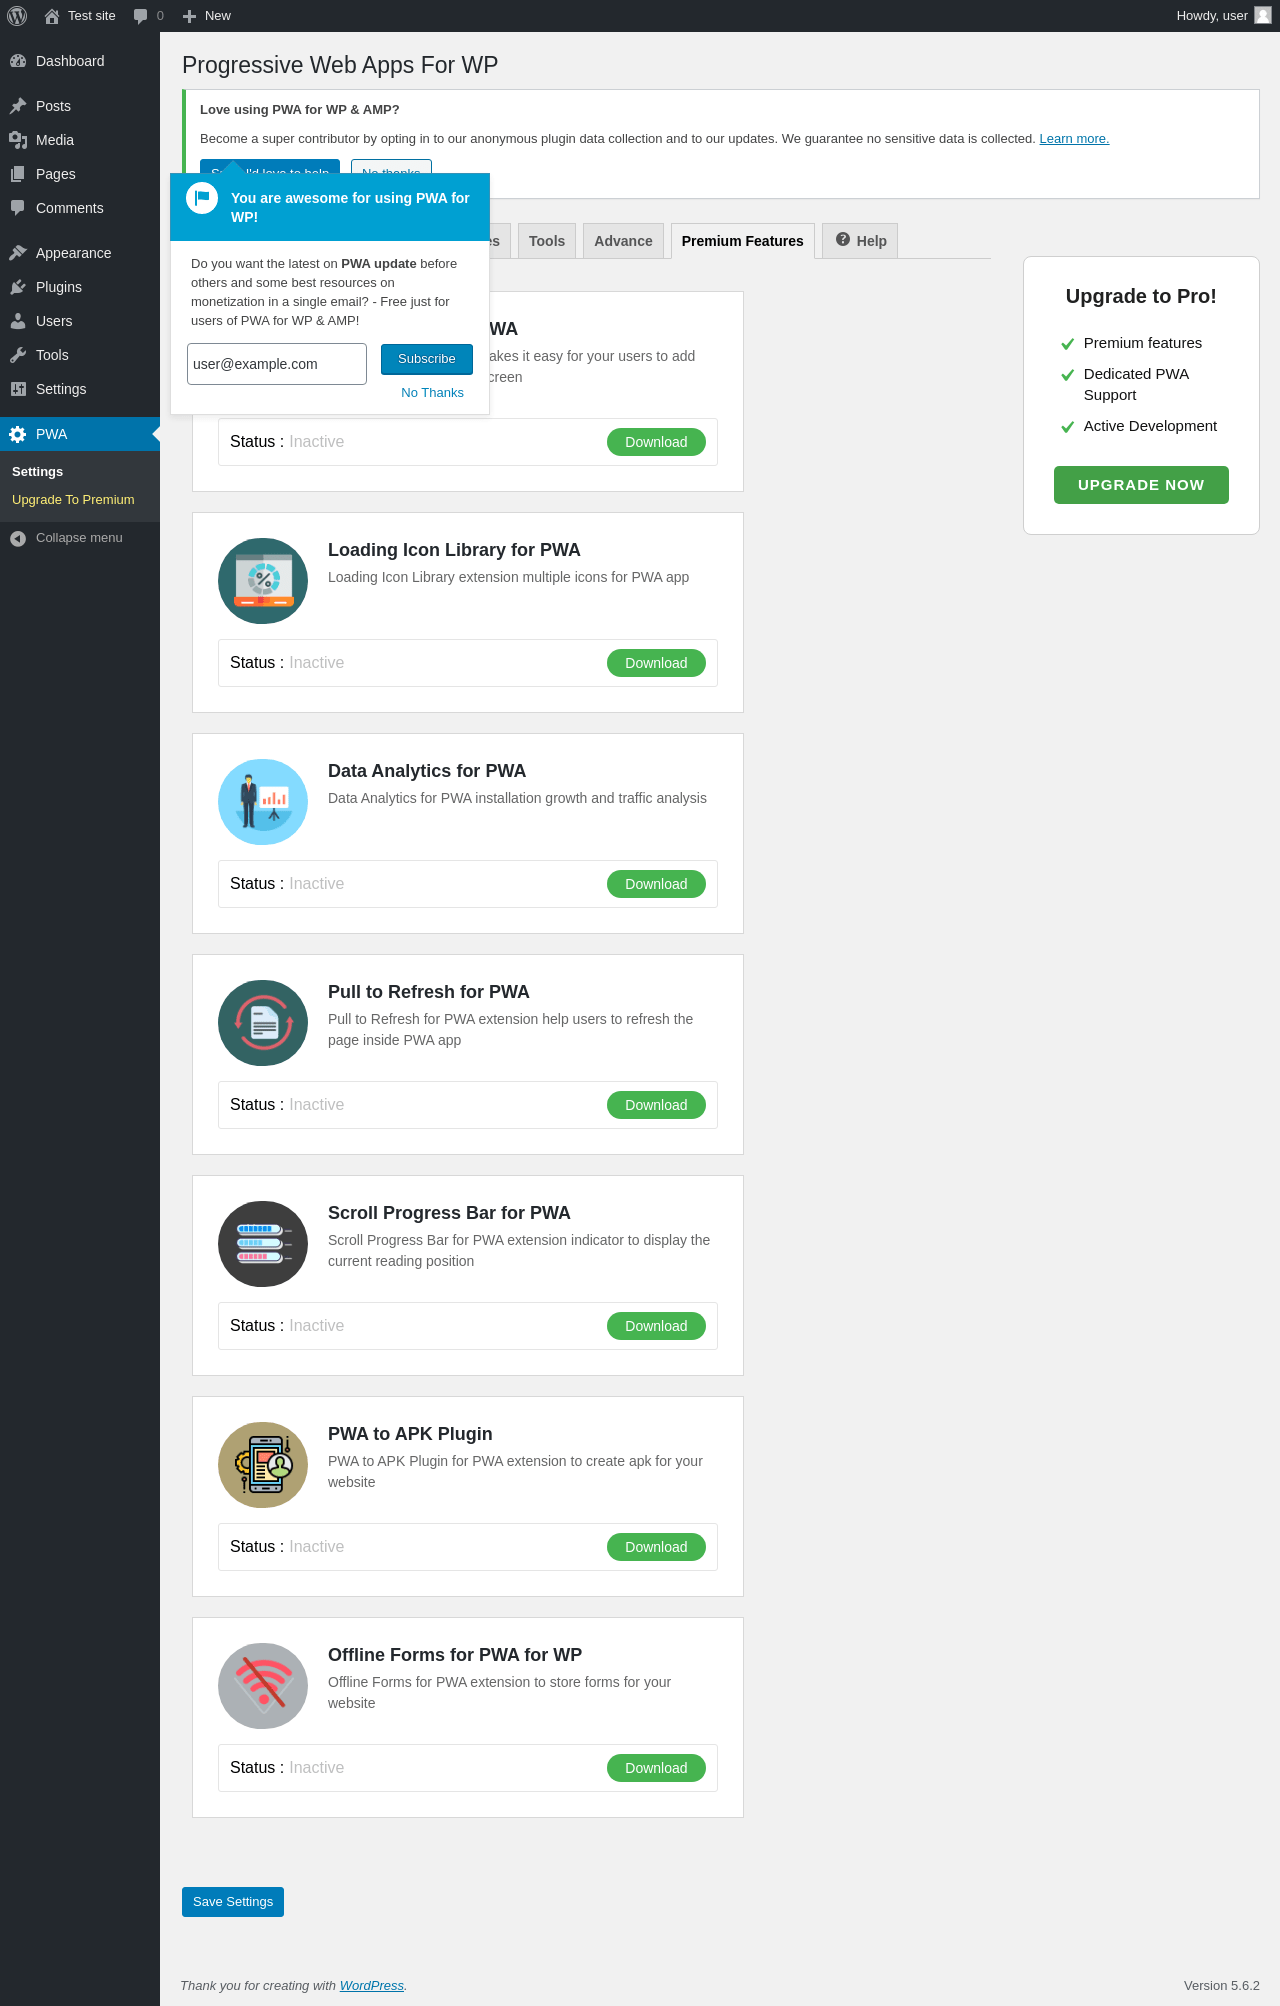
Task: Click the Data Analytics extension icon
Action: click(x=263, y=802)
